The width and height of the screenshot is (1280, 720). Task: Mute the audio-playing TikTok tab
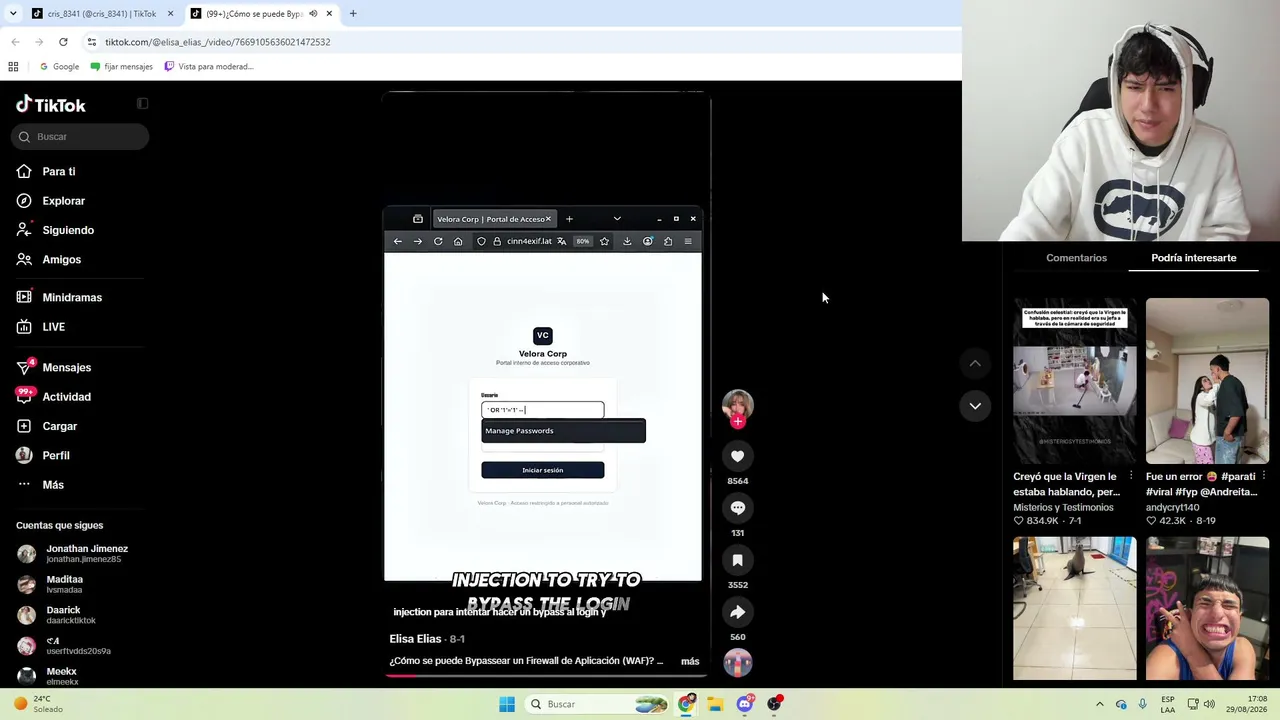313,14
